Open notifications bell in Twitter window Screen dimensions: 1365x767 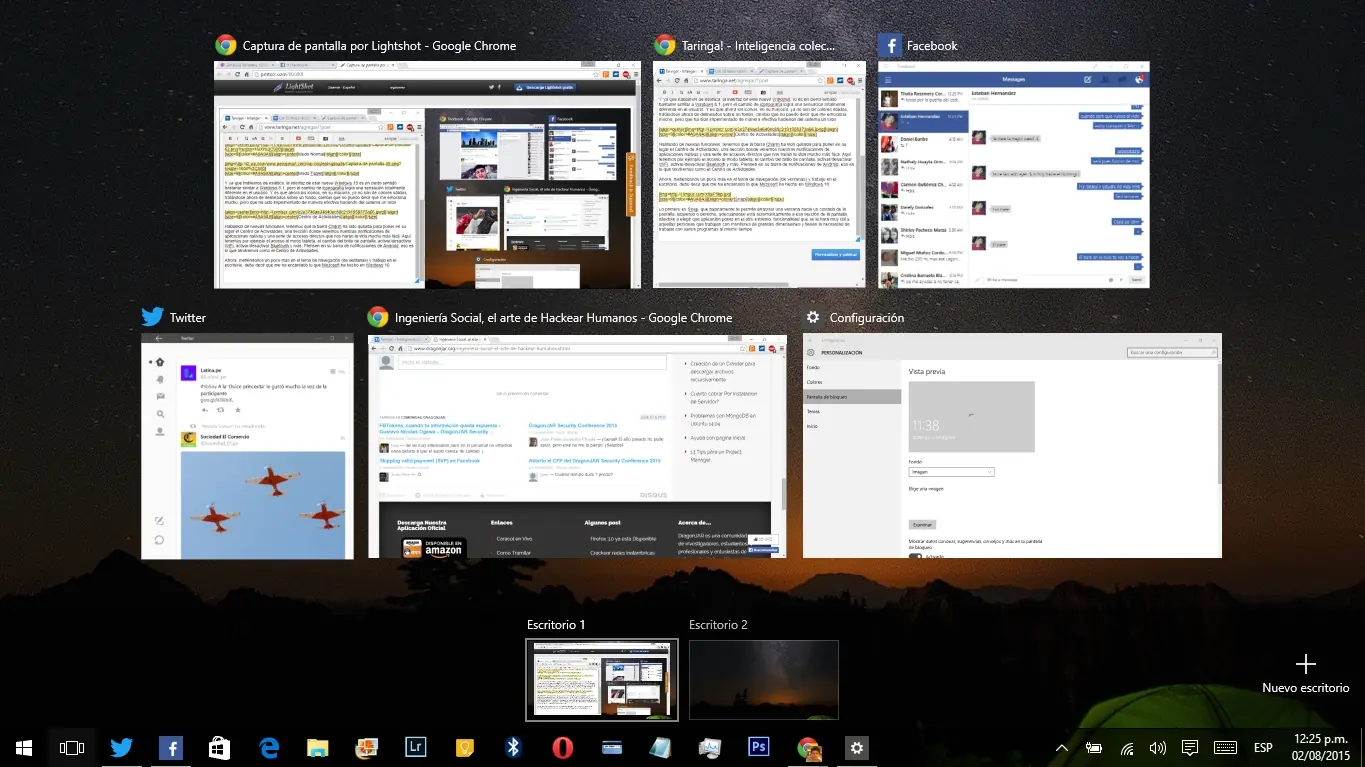pos(159,379)
